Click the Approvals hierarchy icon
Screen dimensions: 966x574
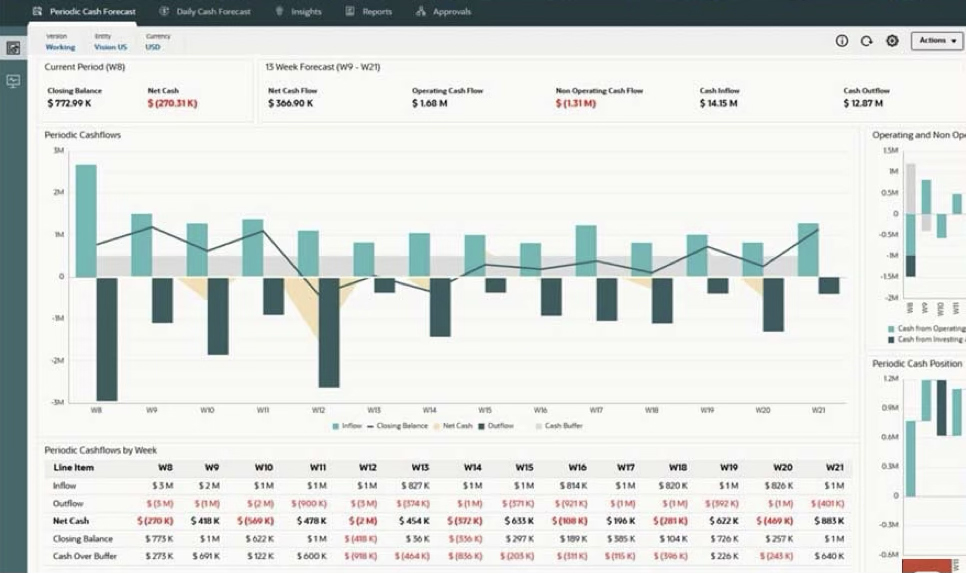coord(421,12)
